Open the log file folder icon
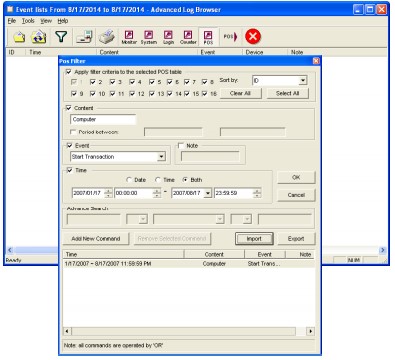The height and width of the screenshot is (360, 395). click(19, 37)
